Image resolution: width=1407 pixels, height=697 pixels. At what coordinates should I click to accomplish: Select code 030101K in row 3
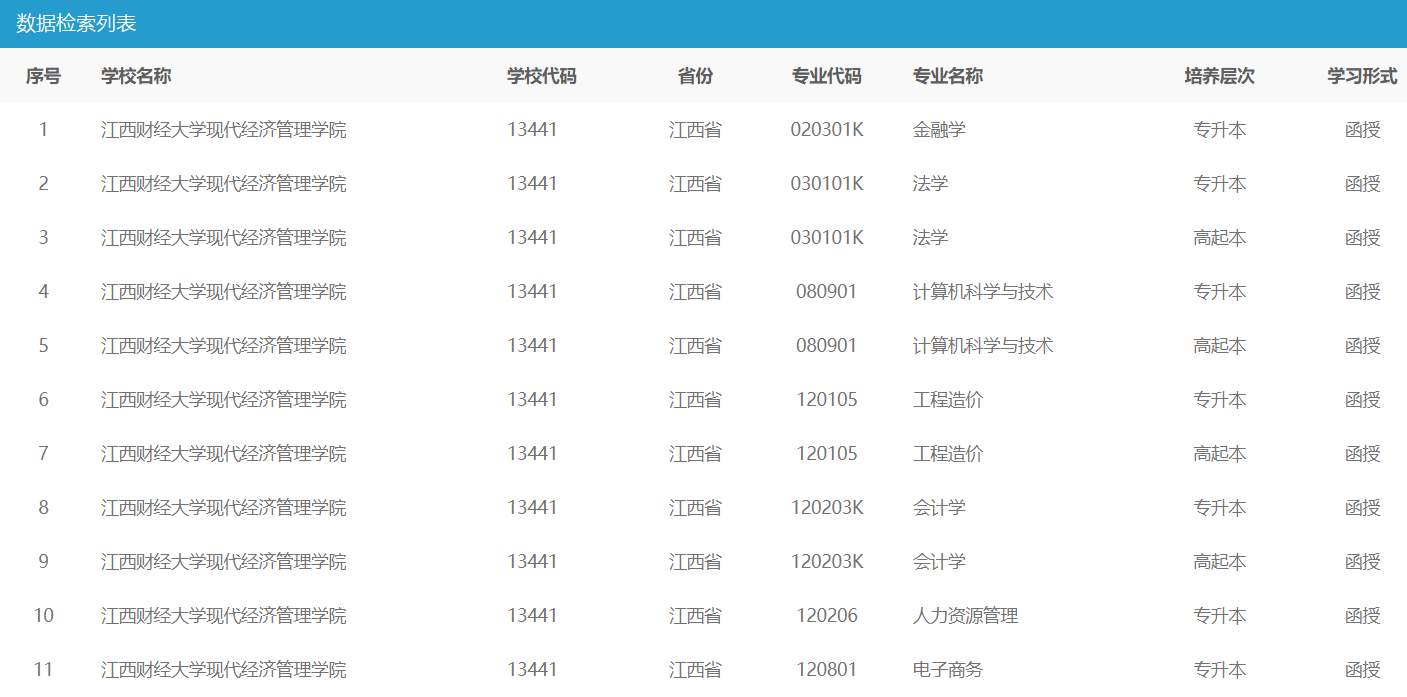pyautogui.click(x=827, y=238)
